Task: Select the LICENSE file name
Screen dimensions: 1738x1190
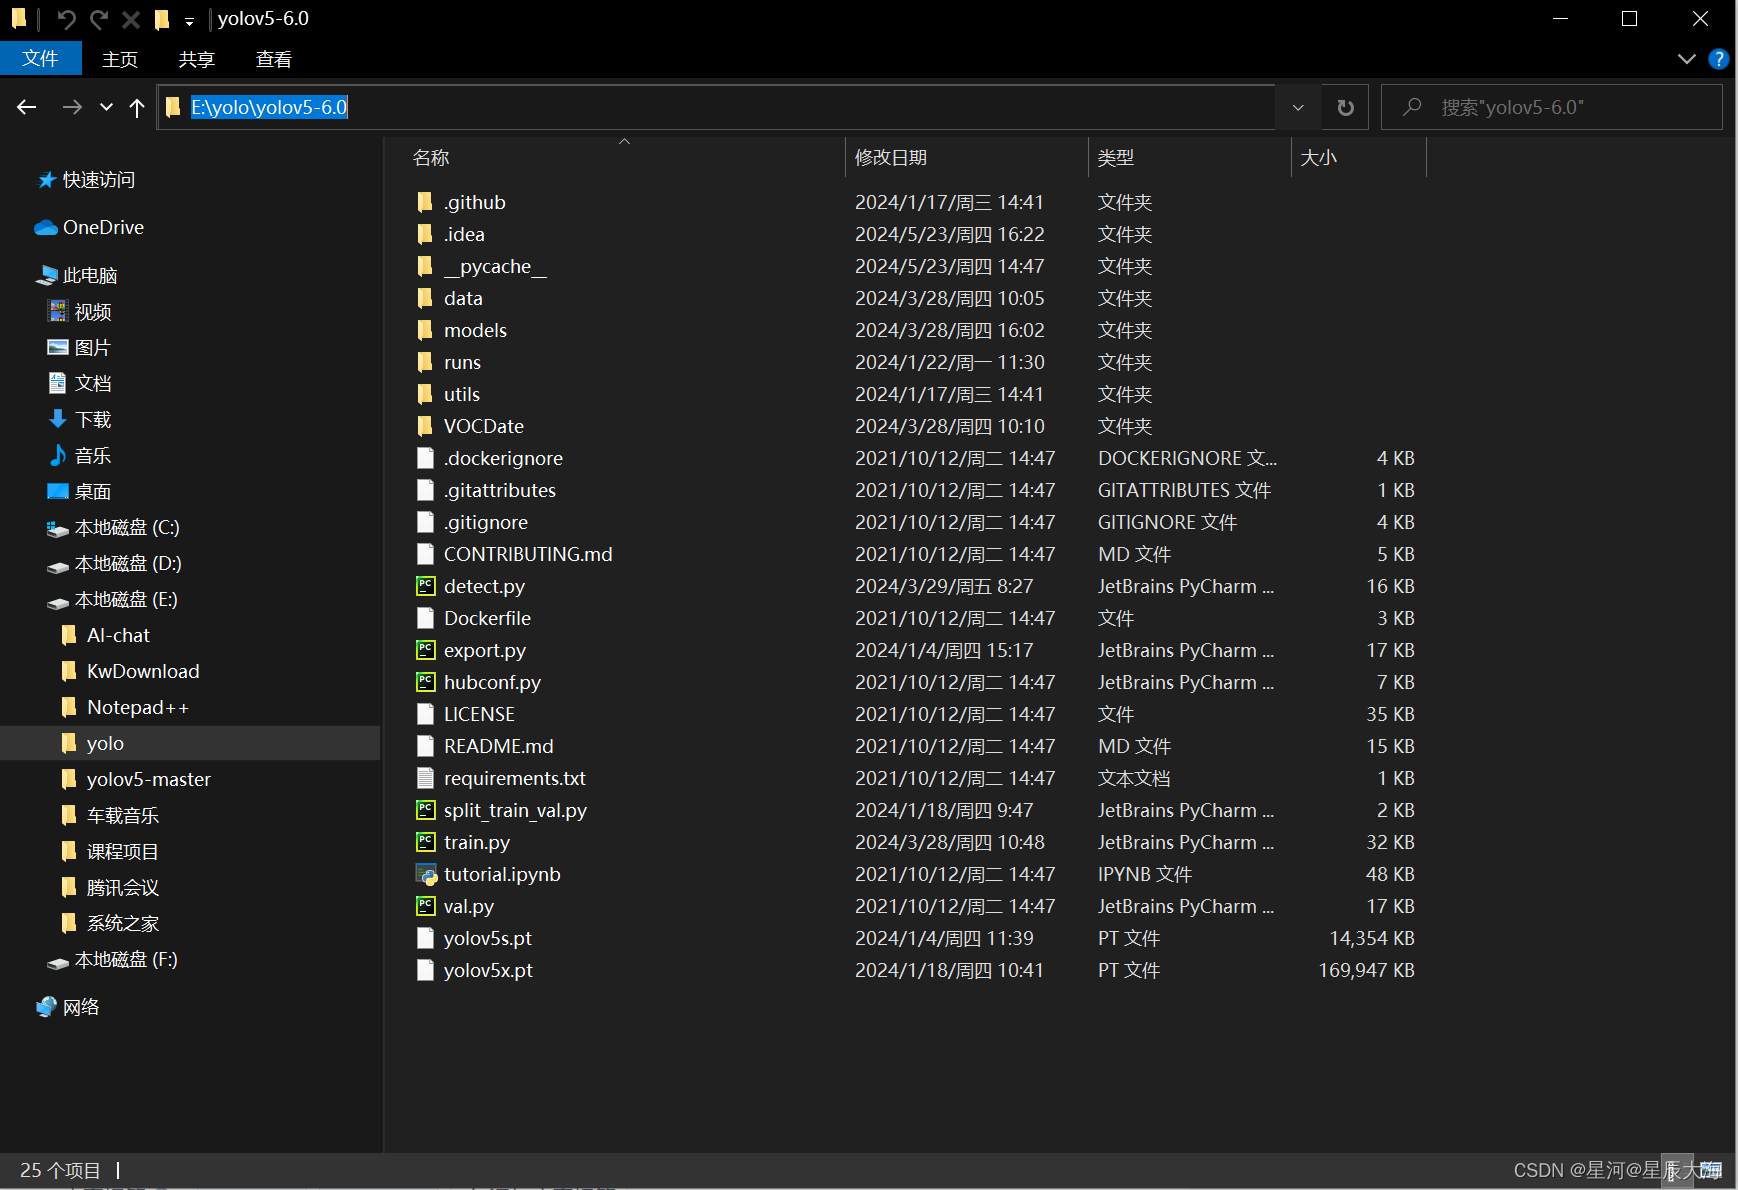Action: click(x=479, y=714)
